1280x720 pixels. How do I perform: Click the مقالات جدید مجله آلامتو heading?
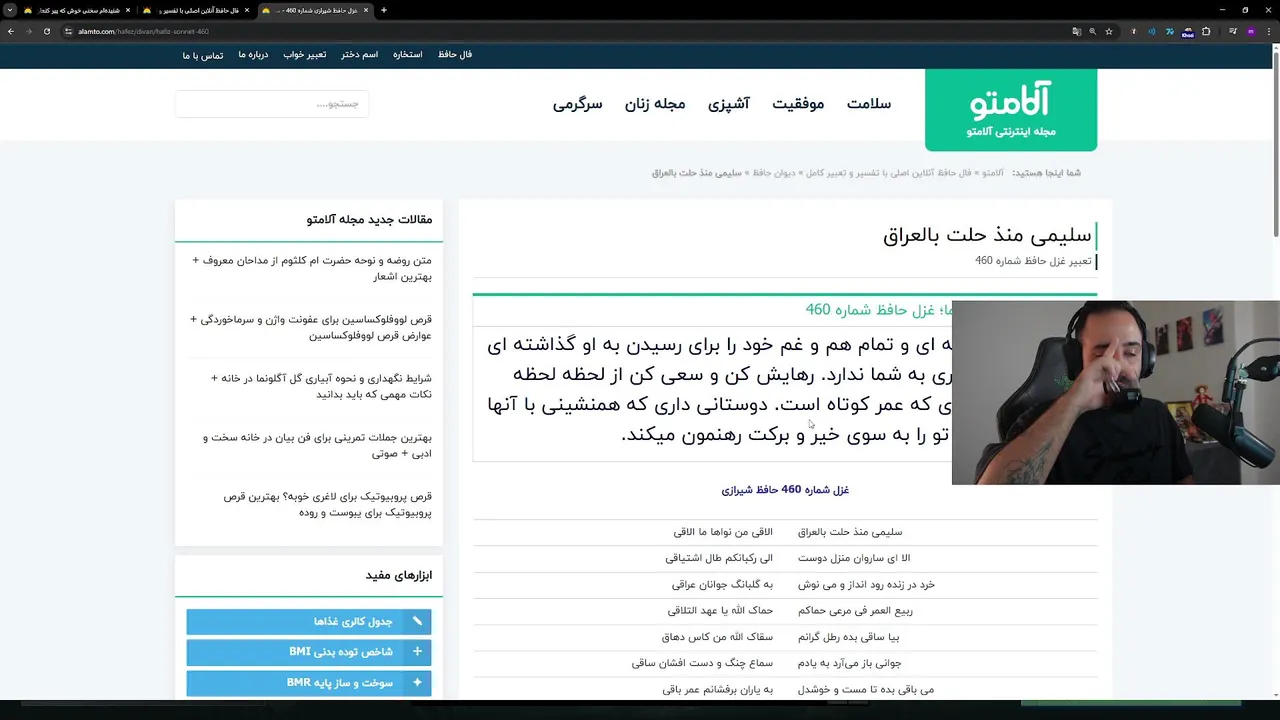click(x=369, y=220)
